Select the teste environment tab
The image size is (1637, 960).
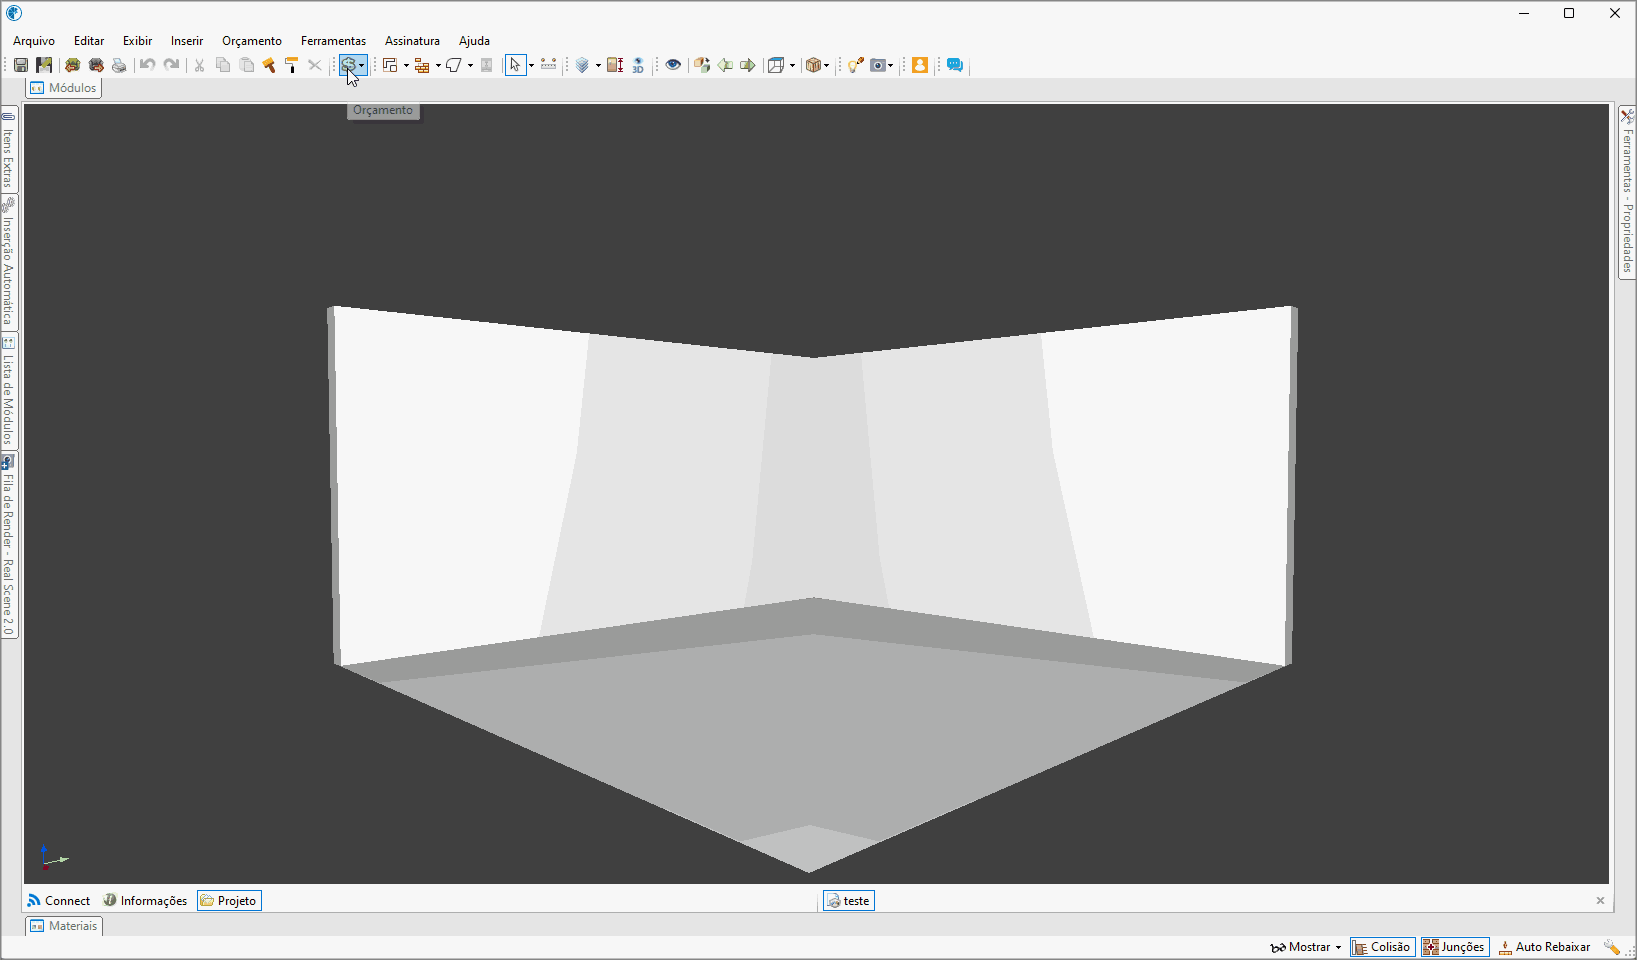coord(848,901)
